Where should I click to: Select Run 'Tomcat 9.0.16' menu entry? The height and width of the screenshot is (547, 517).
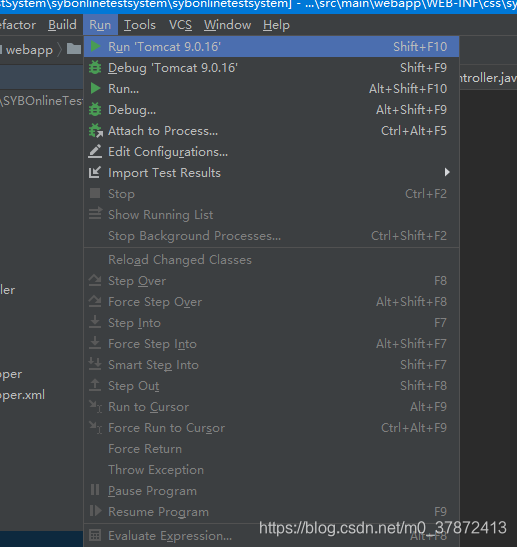point(271,46)
